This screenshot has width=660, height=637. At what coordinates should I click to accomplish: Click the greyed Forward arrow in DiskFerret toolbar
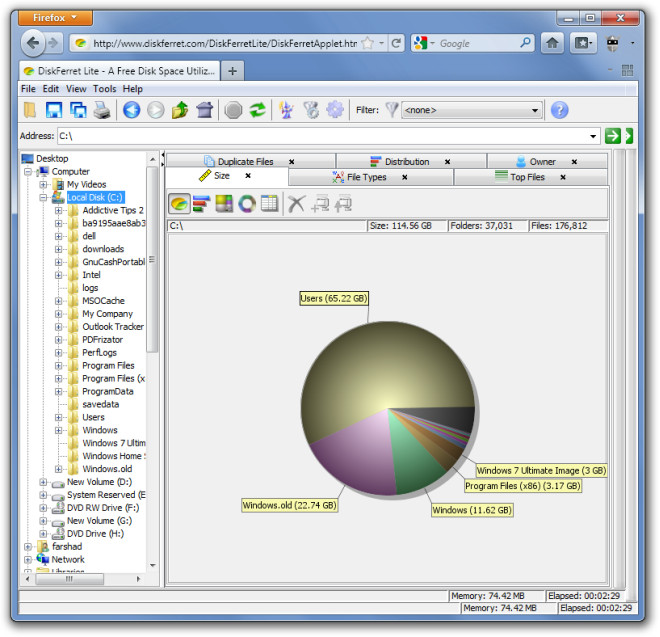click(x=156, y=110)
